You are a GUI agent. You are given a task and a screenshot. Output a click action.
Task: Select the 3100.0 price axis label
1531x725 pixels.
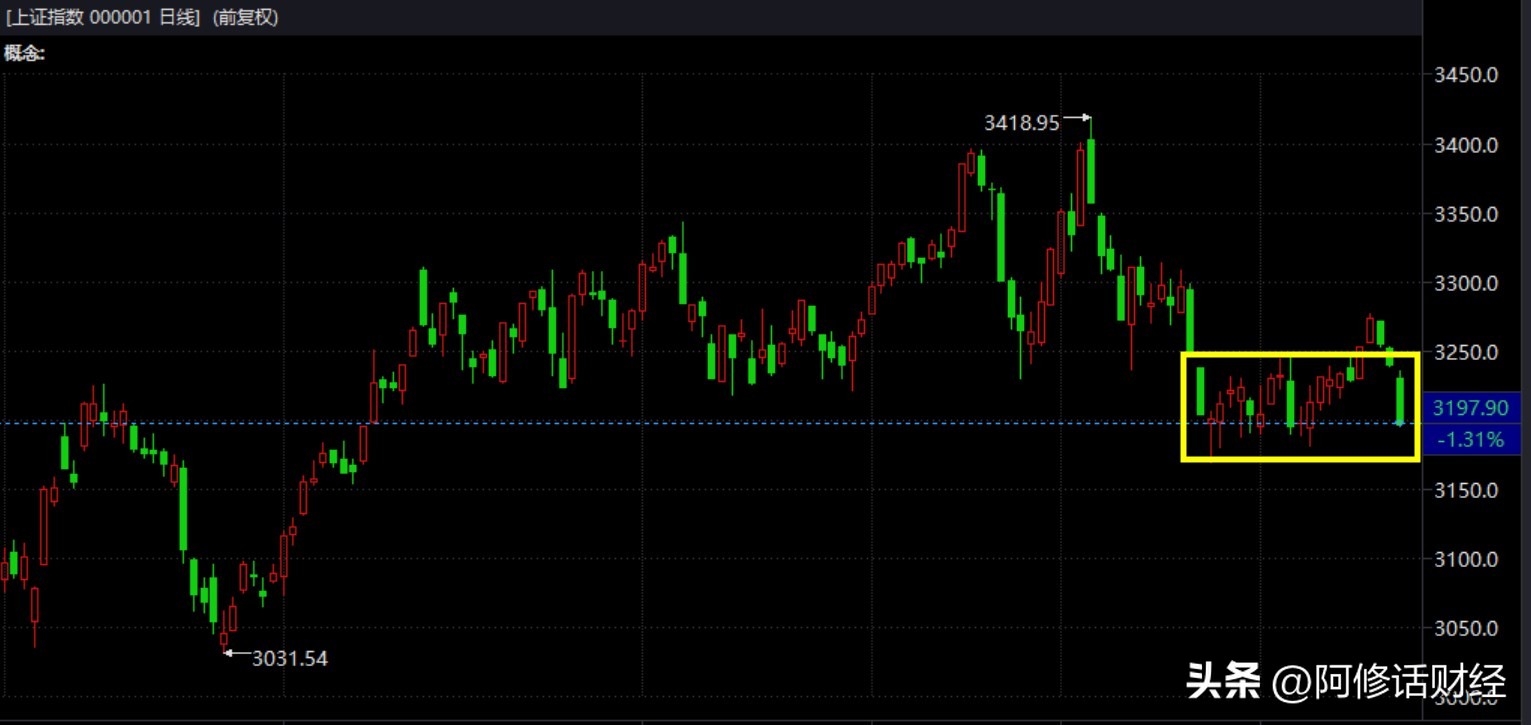(x=1465, y=559)
